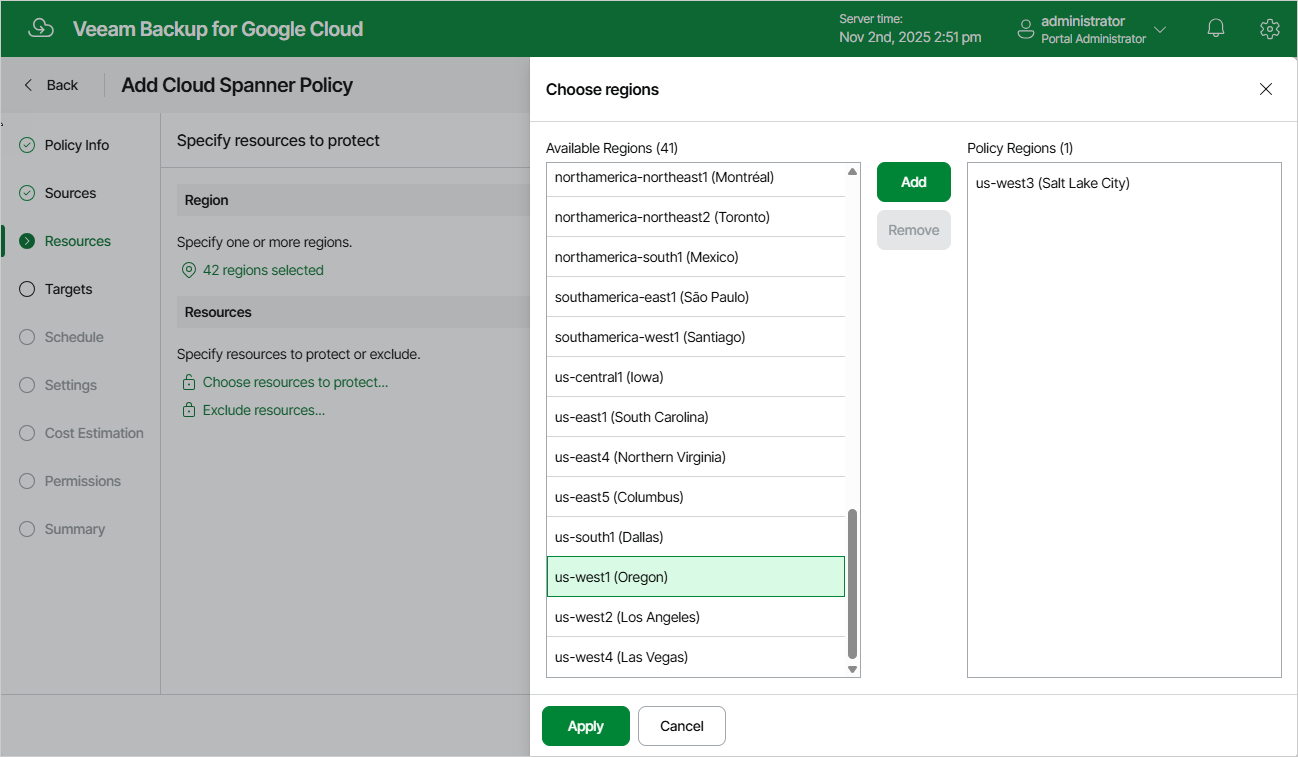Click the Policy Info checkmark icon
Viewport: 1298px width, 757px height.
pos(27,145)
